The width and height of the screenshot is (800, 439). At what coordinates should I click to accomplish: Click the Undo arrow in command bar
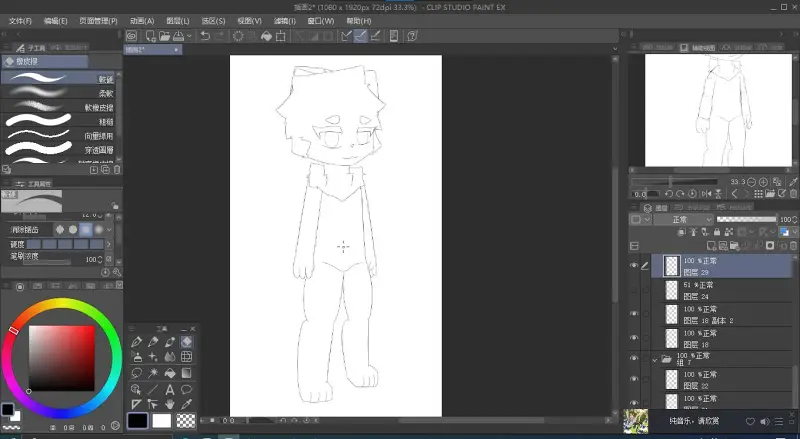click(x=205, y=36)
